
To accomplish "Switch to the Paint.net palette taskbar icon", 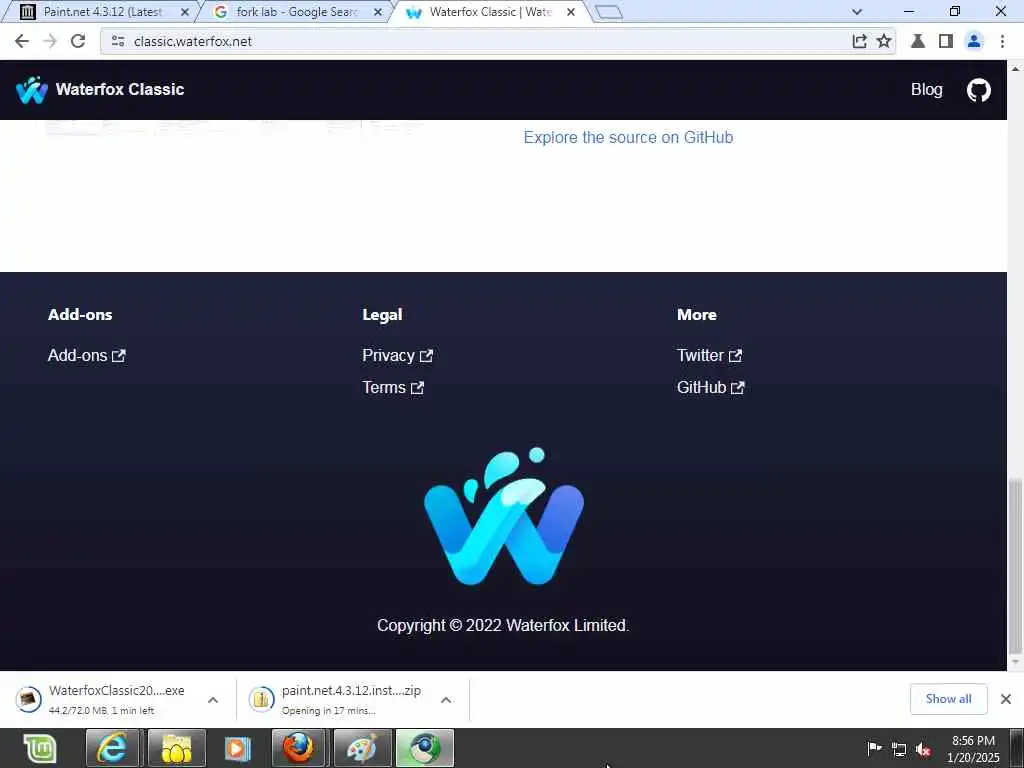I will pyautogui.click(x=362, y=748).
